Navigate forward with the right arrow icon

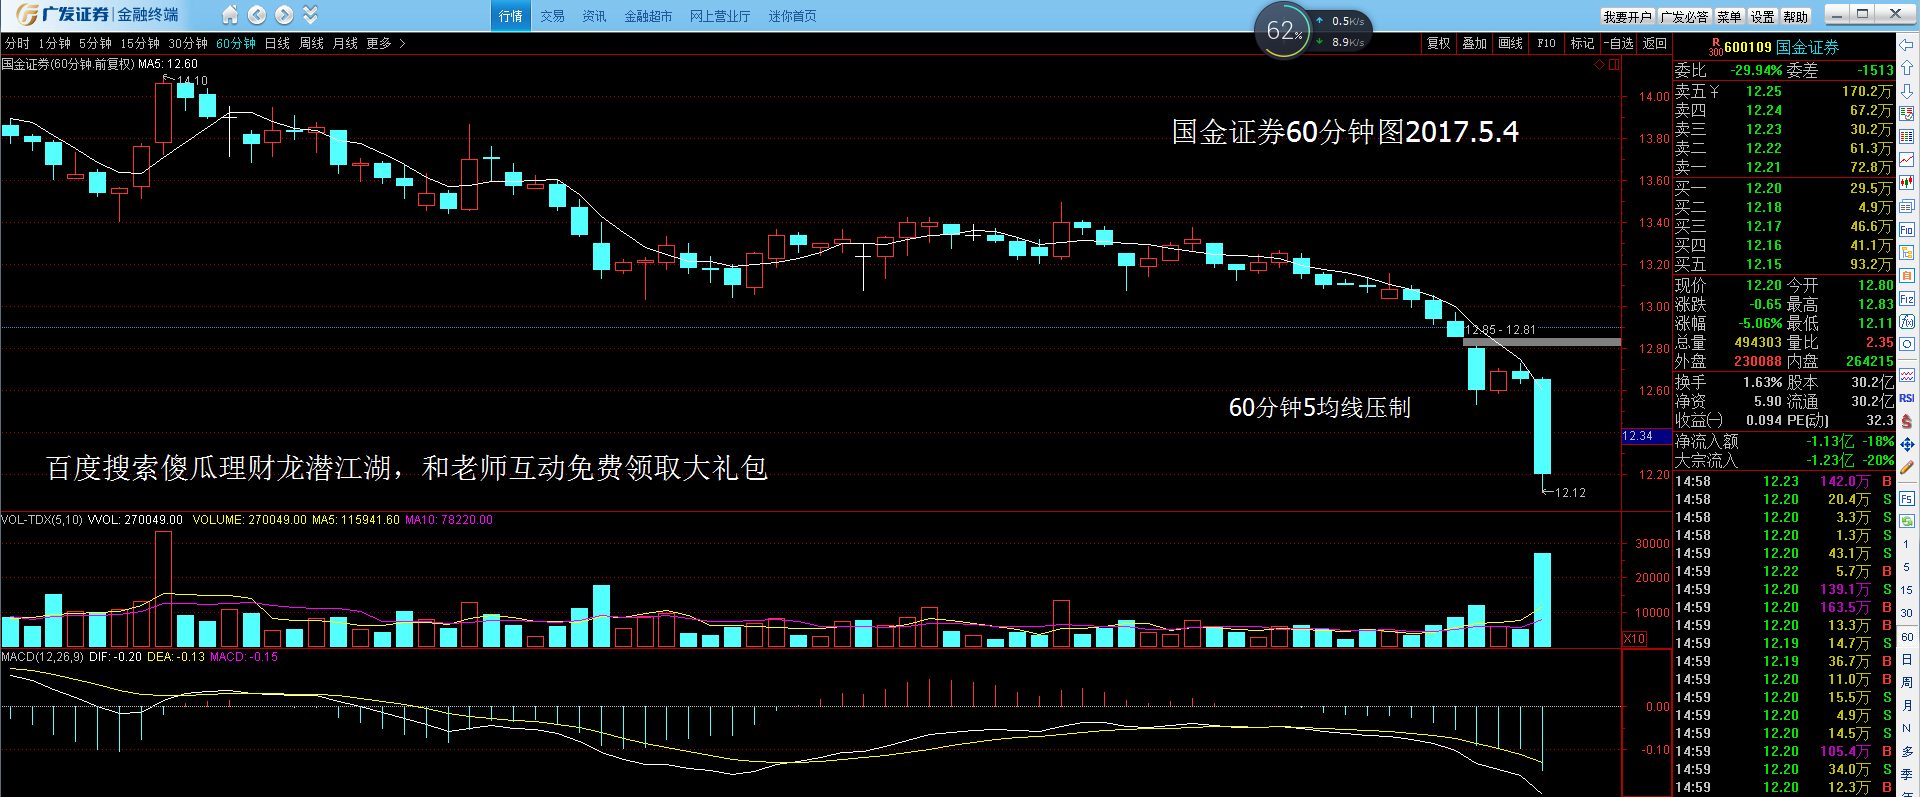coord(284,15)
